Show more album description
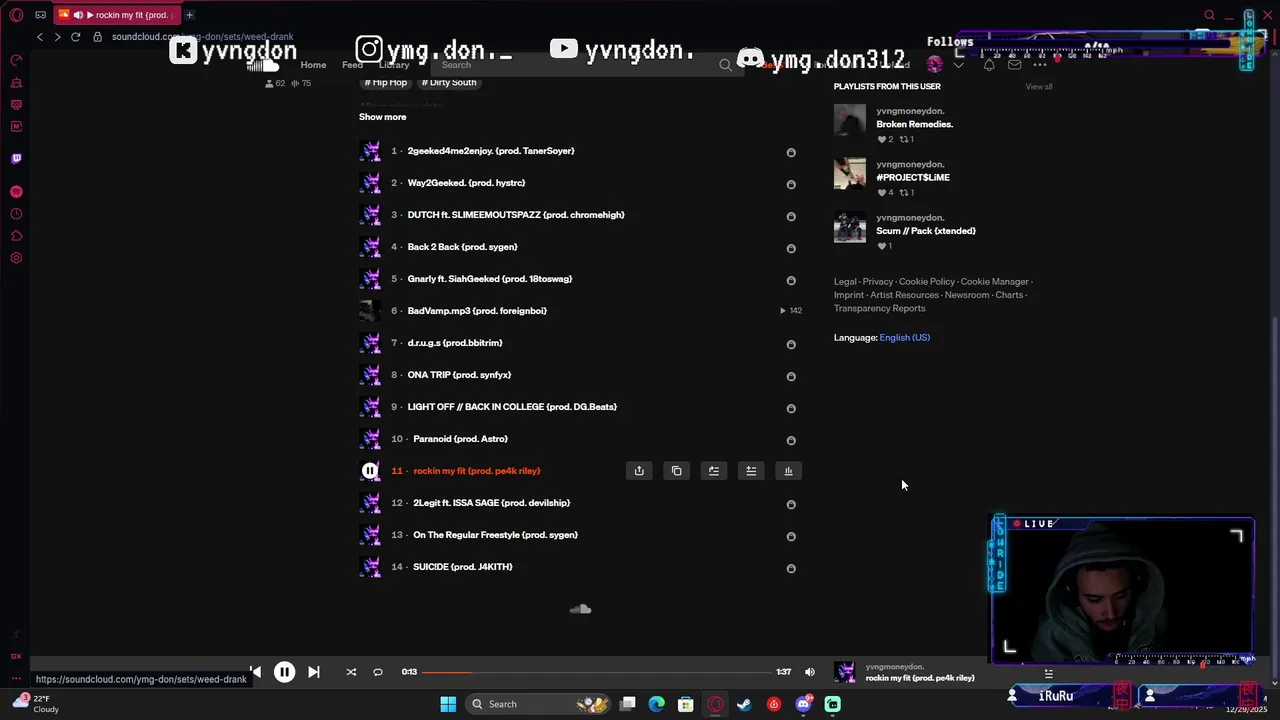Screen dimensions: 1280x720 click(382, 117)
